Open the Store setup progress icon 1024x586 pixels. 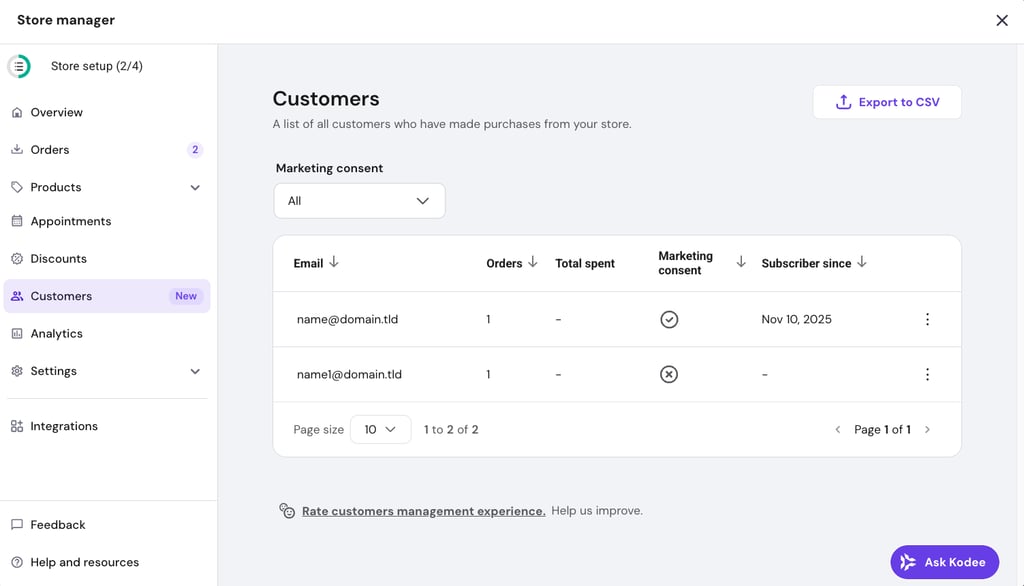pos(19,66)
